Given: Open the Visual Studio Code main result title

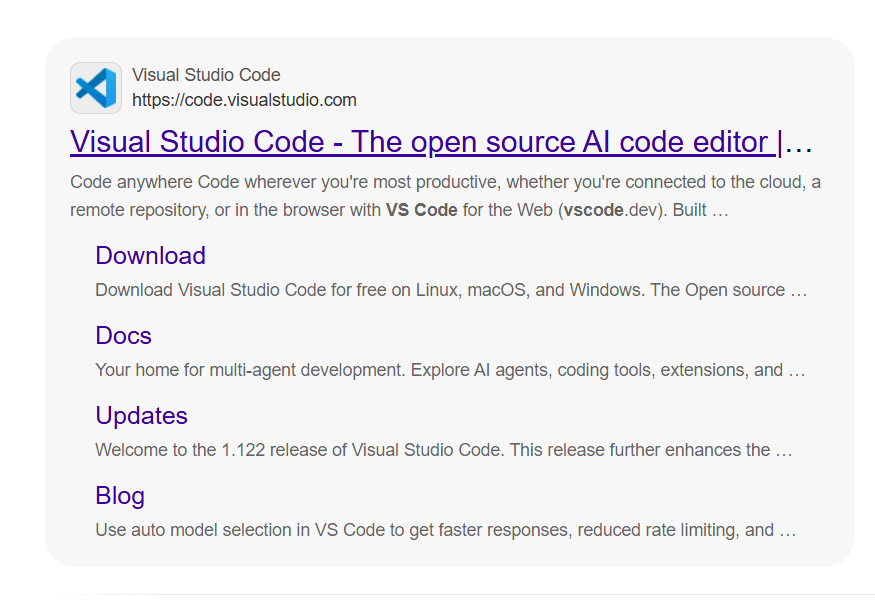Looking at the screenshot, I should point(441,142).
